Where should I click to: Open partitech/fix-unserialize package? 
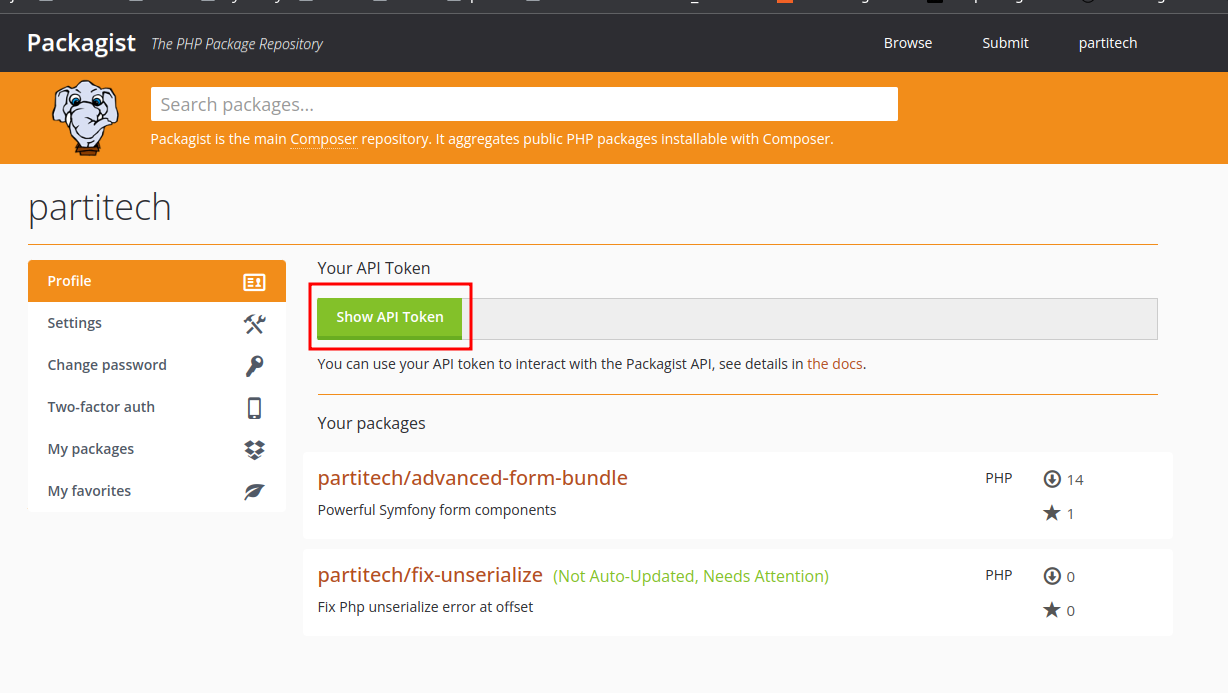430,575
